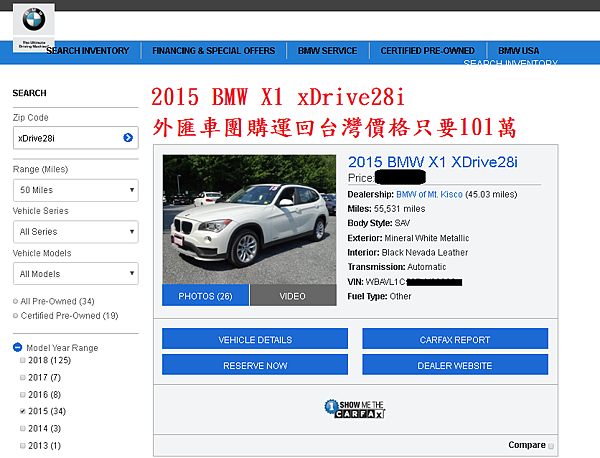Open the BMW USA menu item
Viewport: 600px width, 458px height.
518,51
